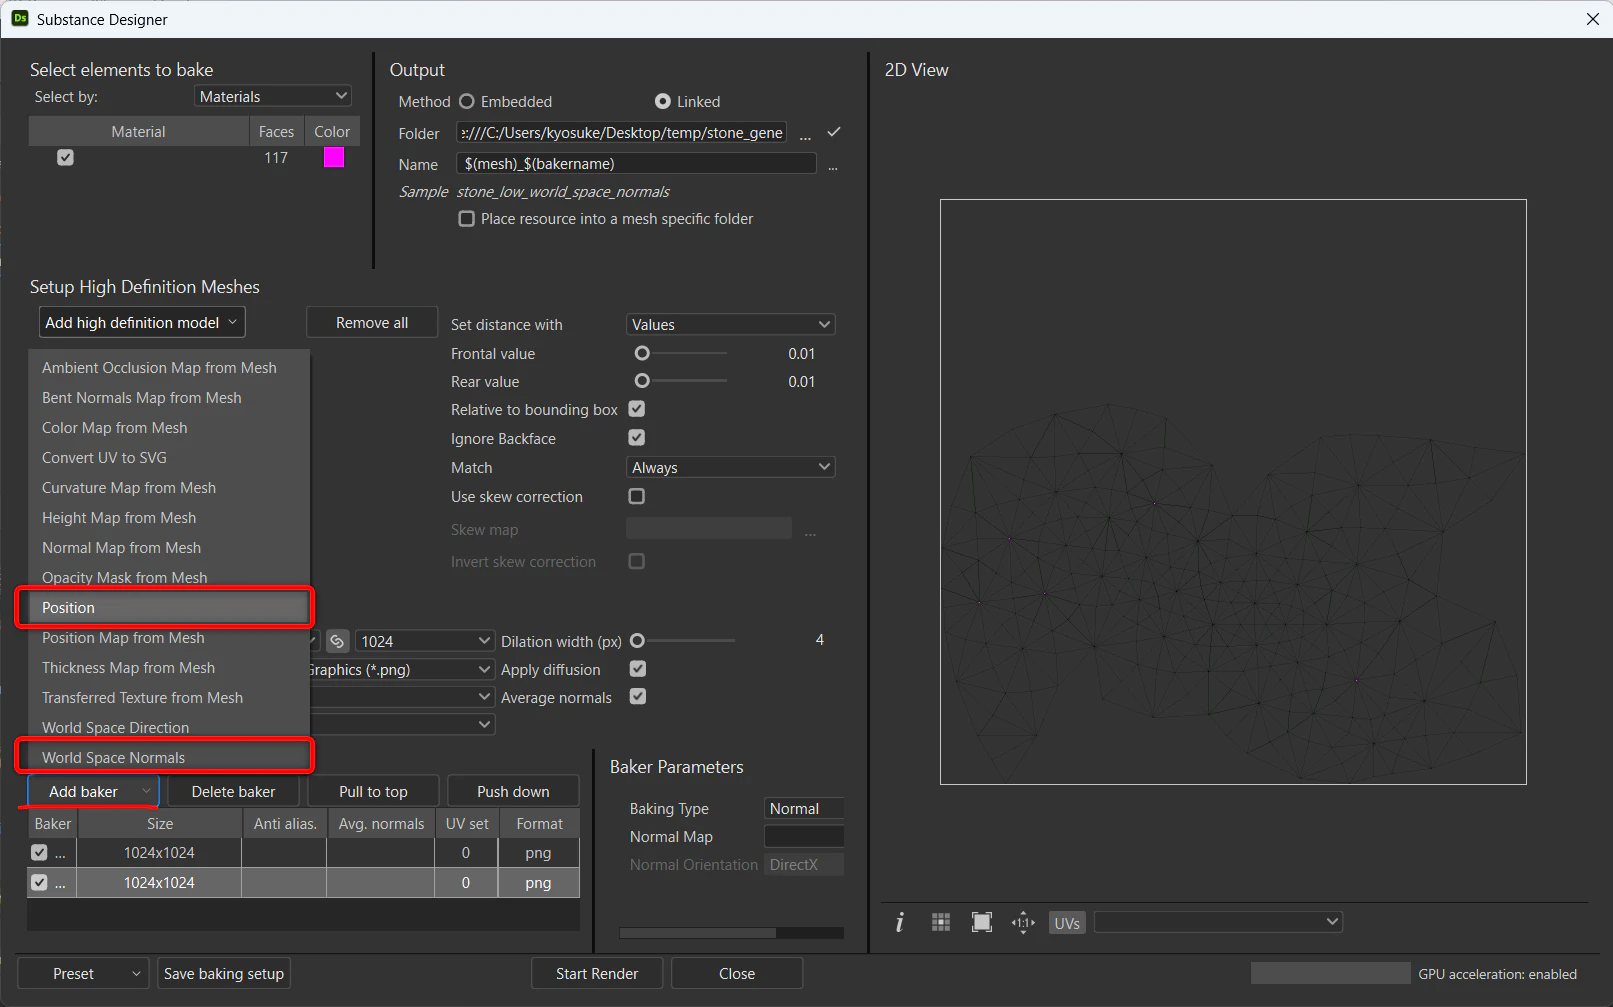Viewport: 1613px width, 1007px height.
Task: Choose Convert UV to SVG
Action: (x=169, y=458)
